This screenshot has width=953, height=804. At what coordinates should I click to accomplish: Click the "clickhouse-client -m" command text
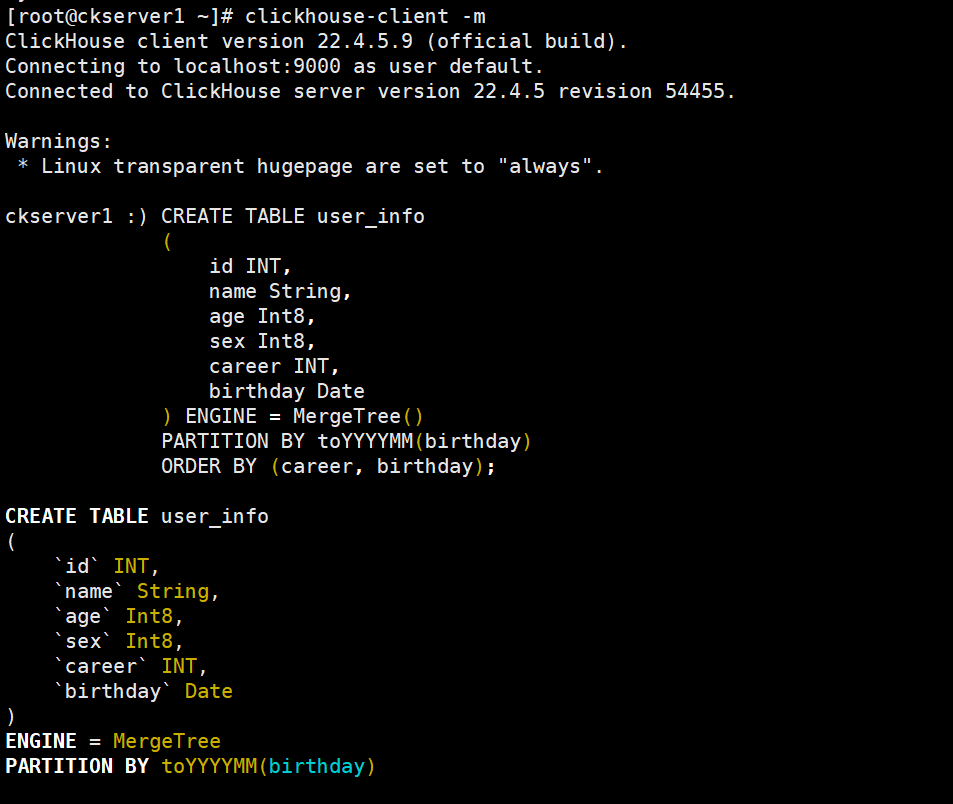tap(366, 16)
